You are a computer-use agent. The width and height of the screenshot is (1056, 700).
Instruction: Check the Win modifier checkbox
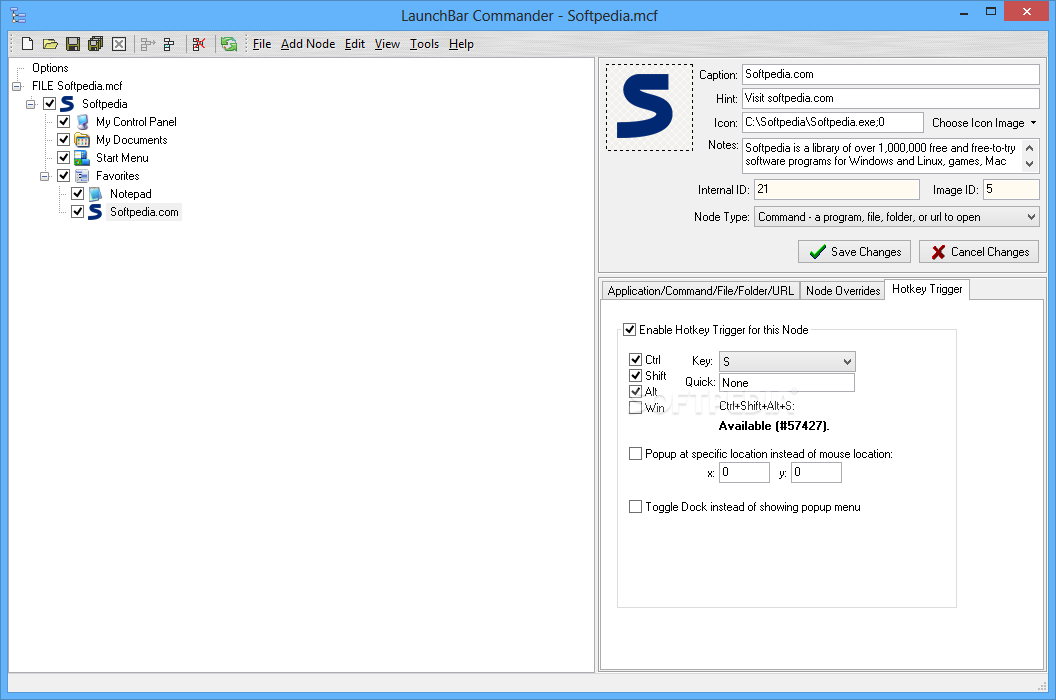635,408
